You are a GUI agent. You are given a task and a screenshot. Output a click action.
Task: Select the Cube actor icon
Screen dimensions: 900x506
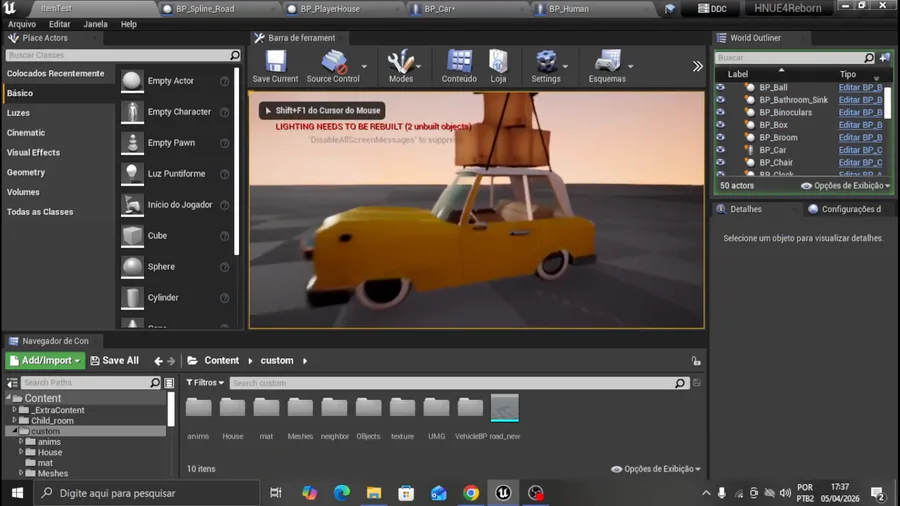(132, 236)
